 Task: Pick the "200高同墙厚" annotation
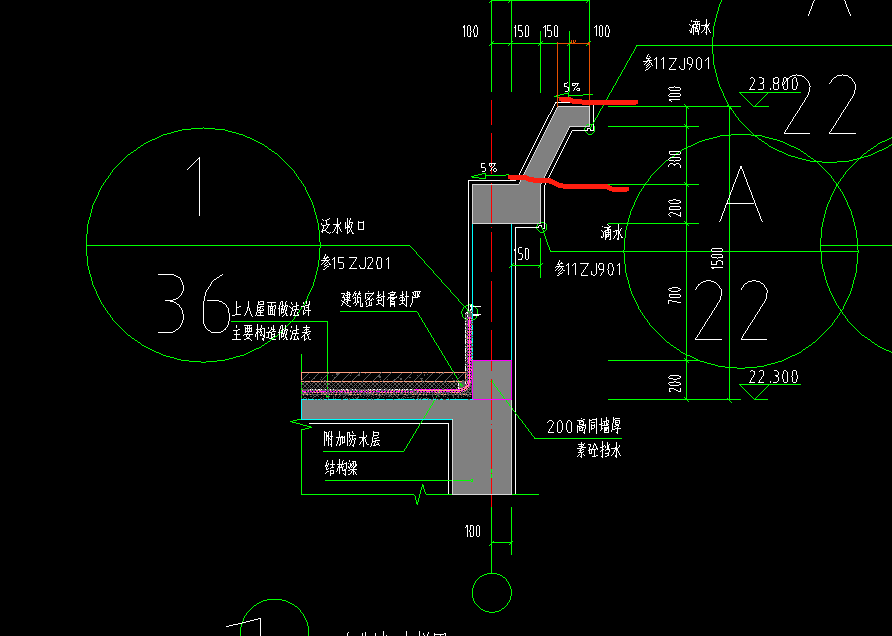pos(584,426)
